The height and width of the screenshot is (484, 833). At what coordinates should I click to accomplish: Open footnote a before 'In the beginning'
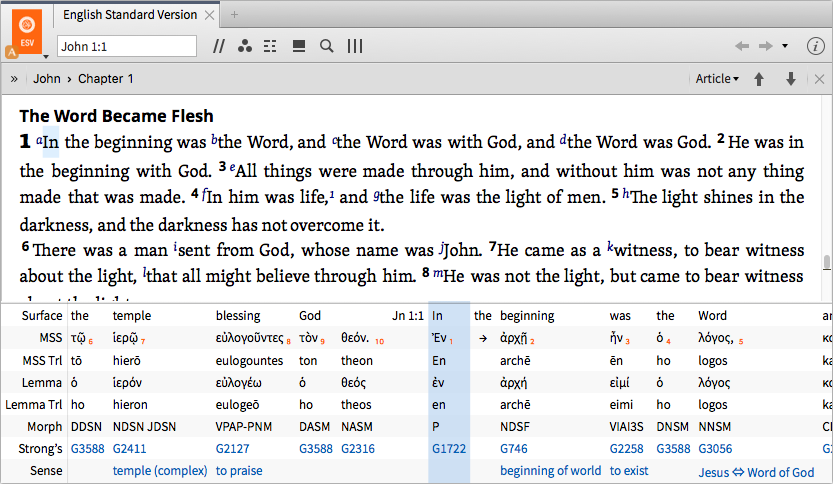39,140
